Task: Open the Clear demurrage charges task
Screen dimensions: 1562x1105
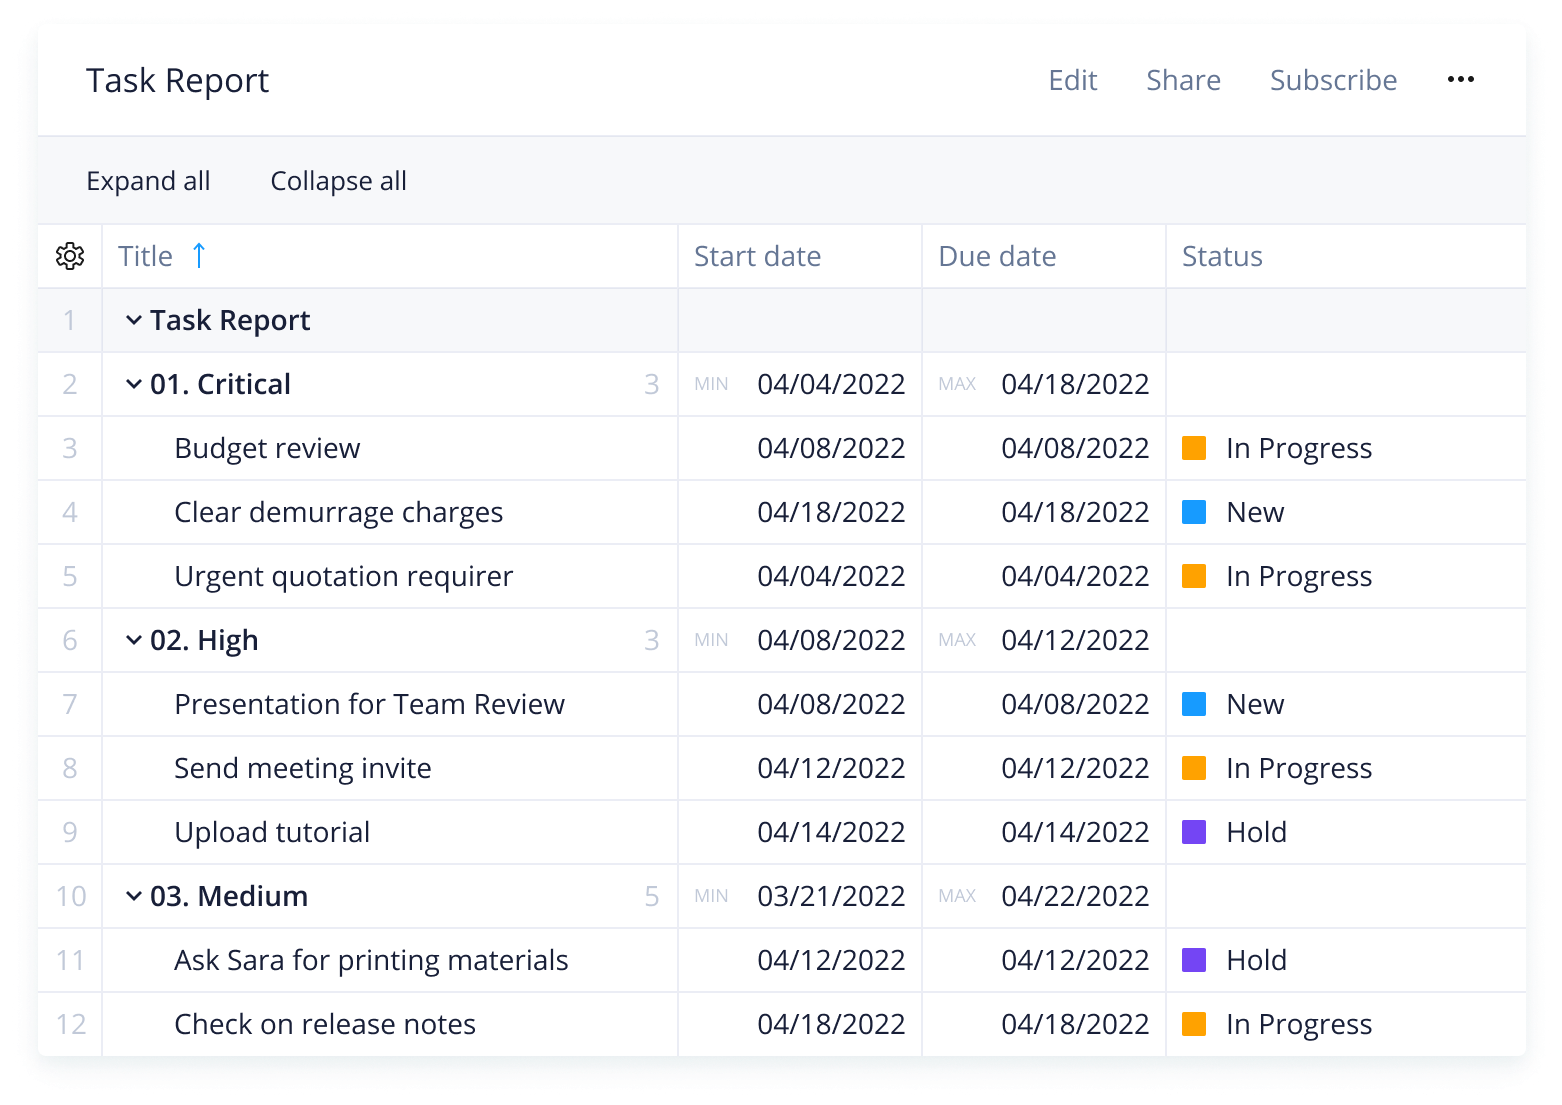Action: tap(339, 512)
